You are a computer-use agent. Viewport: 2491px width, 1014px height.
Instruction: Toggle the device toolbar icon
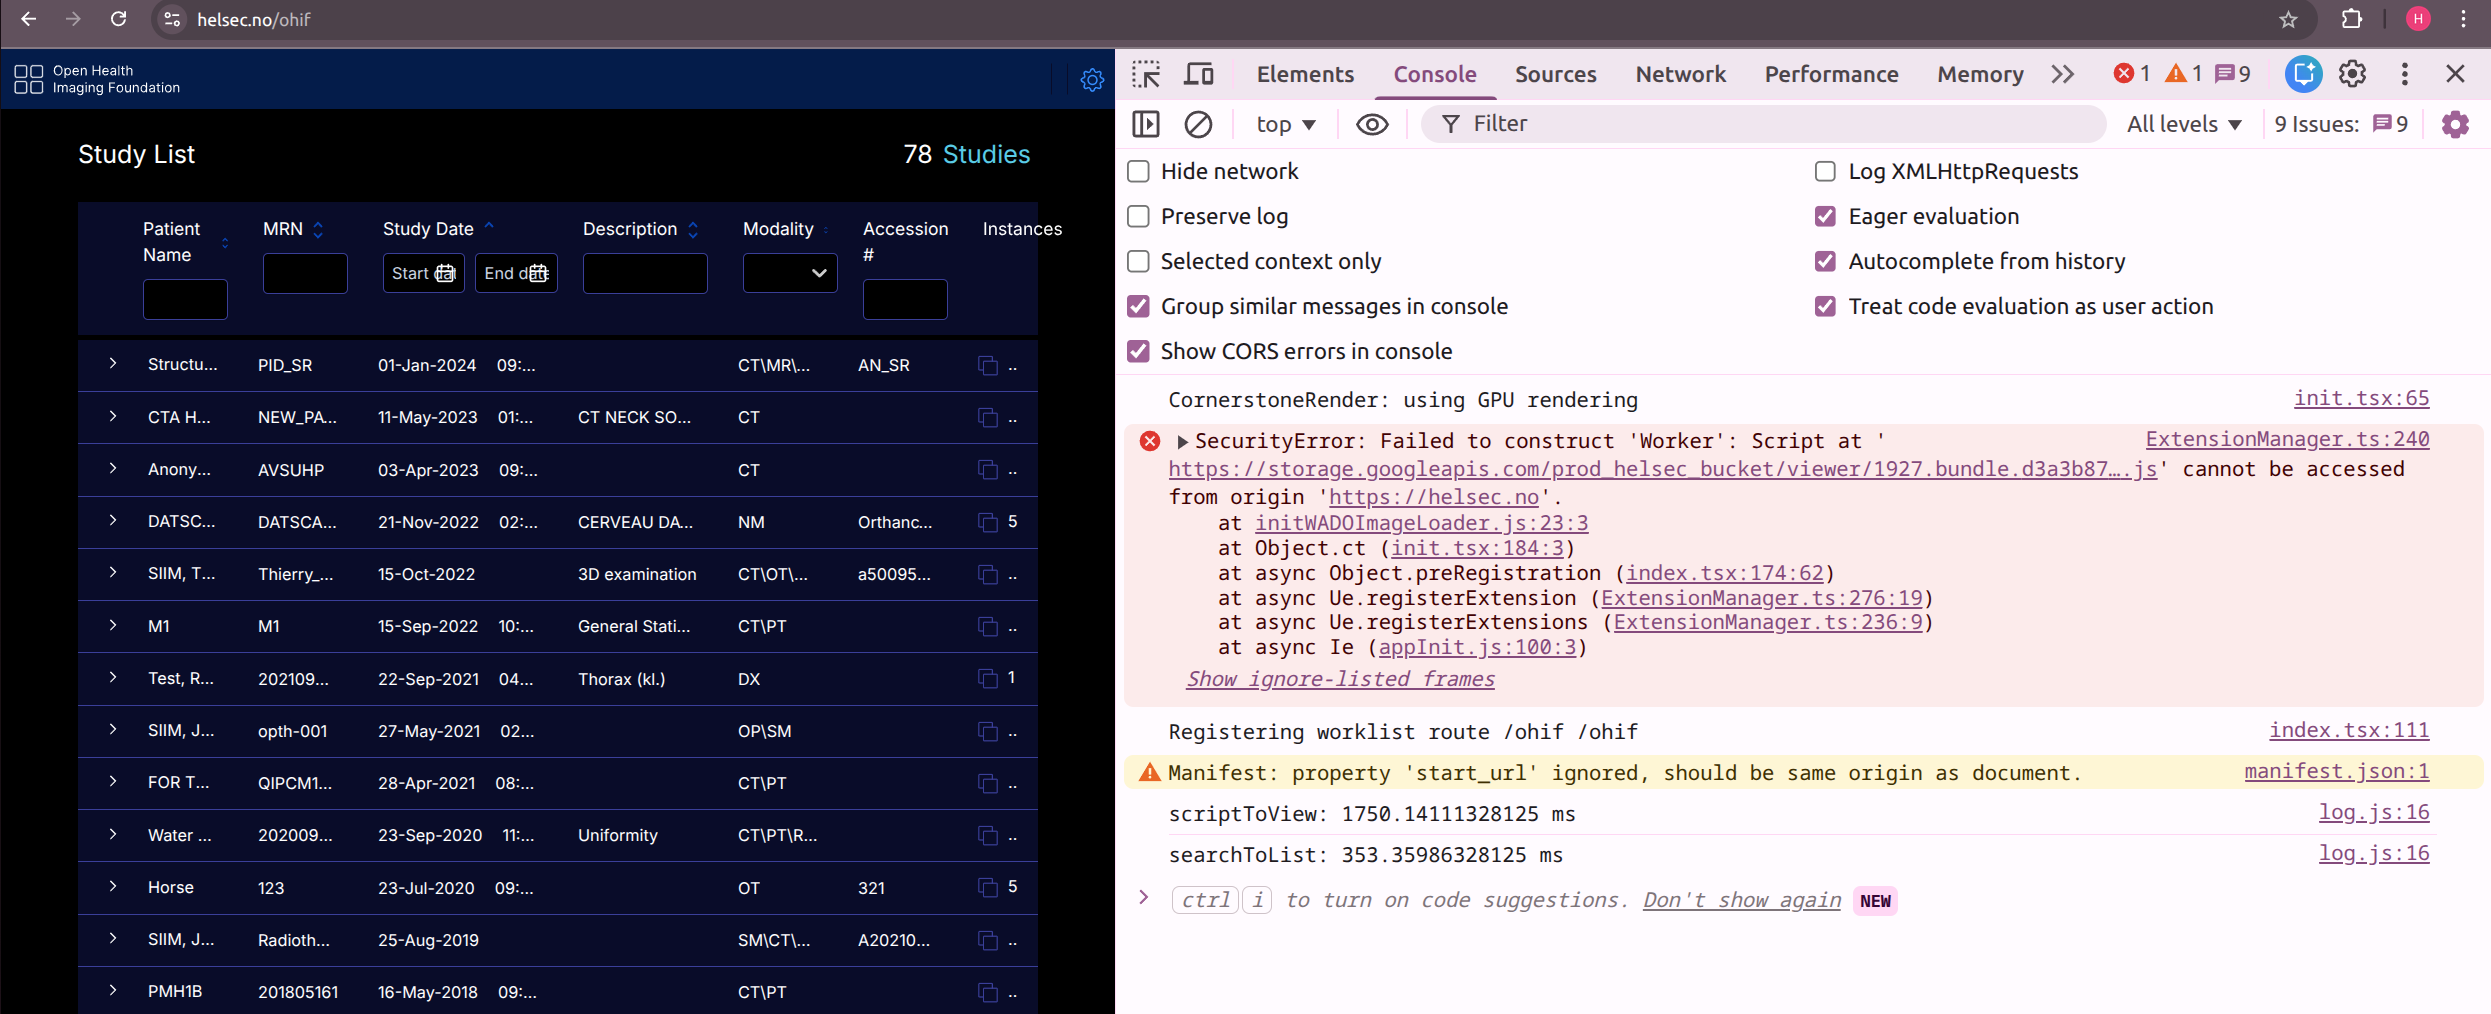[1198, 75]
